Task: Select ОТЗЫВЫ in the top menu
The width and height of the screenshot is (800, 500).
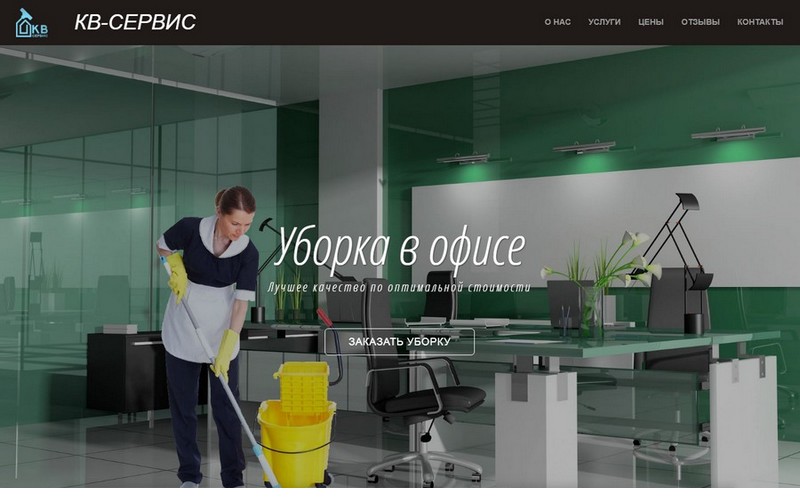Action: (x=700, y=22)
